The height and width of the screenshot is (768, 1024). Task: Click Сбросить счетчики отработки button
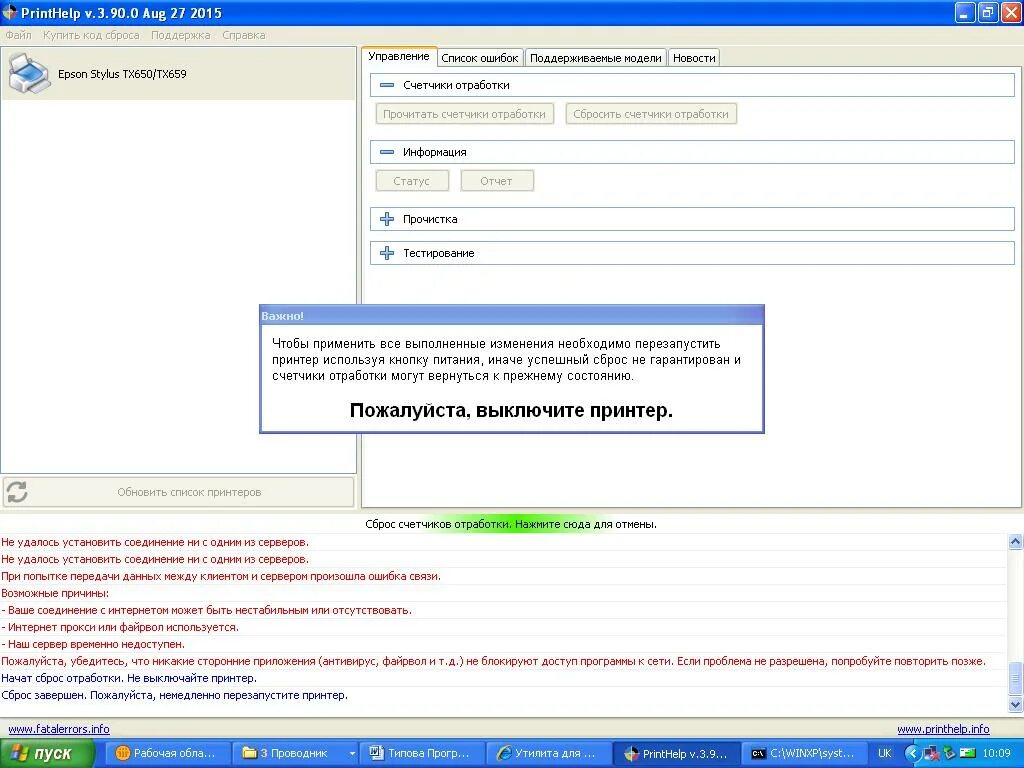click(x=651, y=114)
